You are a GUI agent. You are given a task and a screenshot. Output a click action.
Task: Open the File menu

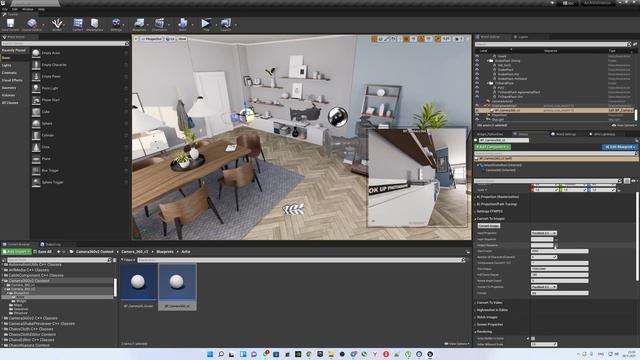pos(4,9)
